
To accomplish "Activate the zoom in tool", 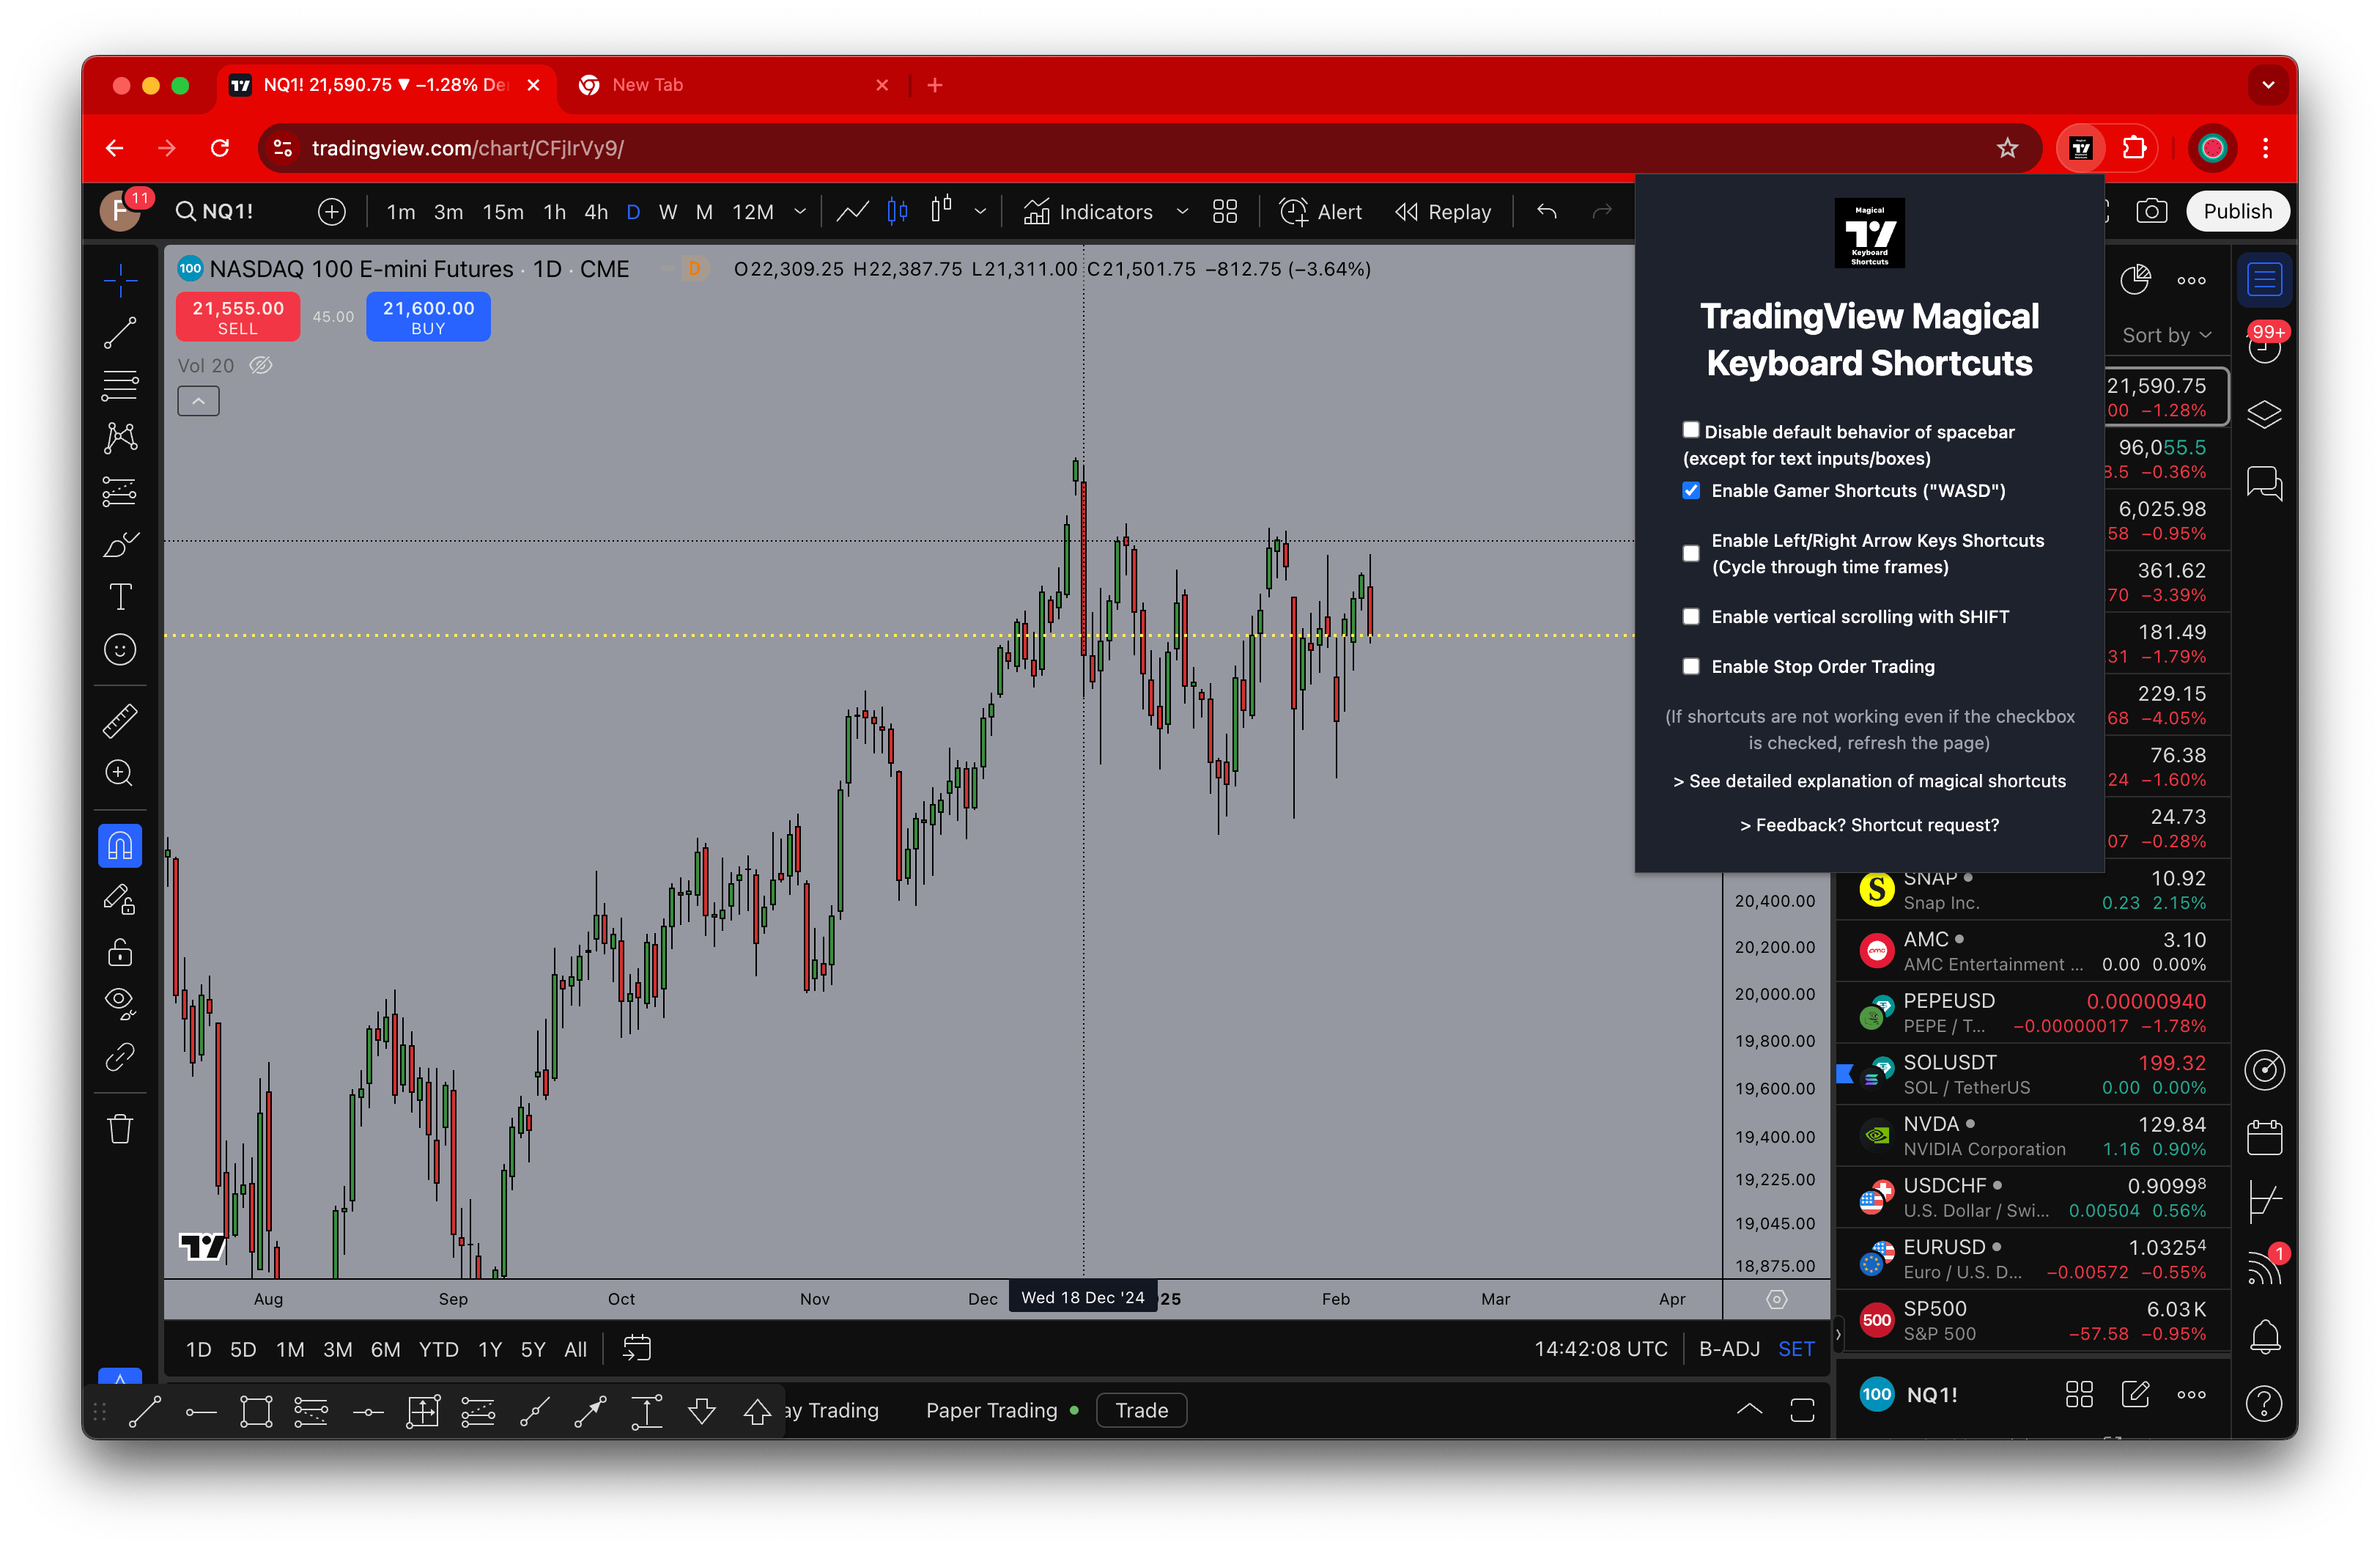I will (x=120, y=773).
